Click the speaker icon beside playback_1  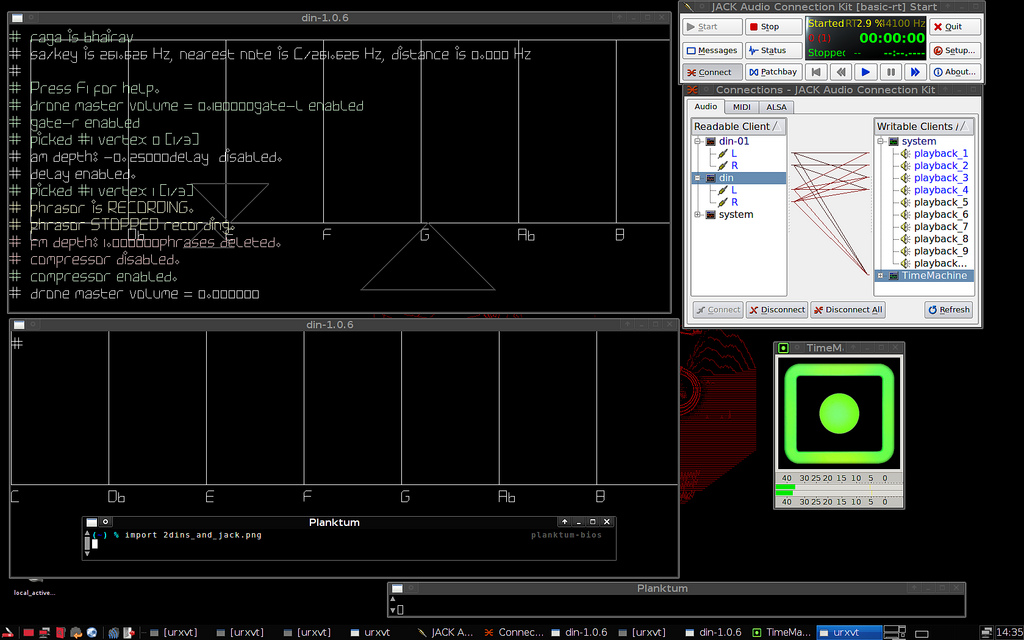click(905, 153)
